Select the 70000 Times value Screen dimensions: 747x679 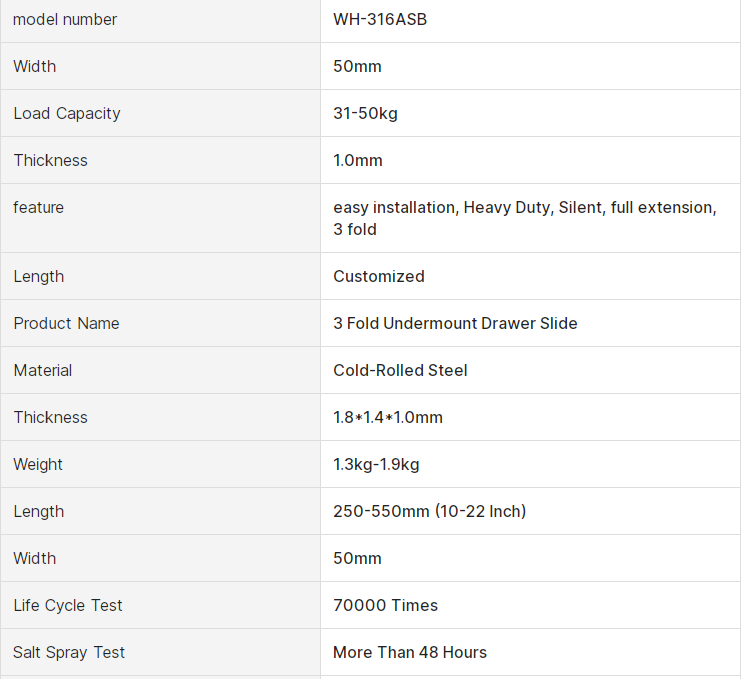tap(385, 605)
